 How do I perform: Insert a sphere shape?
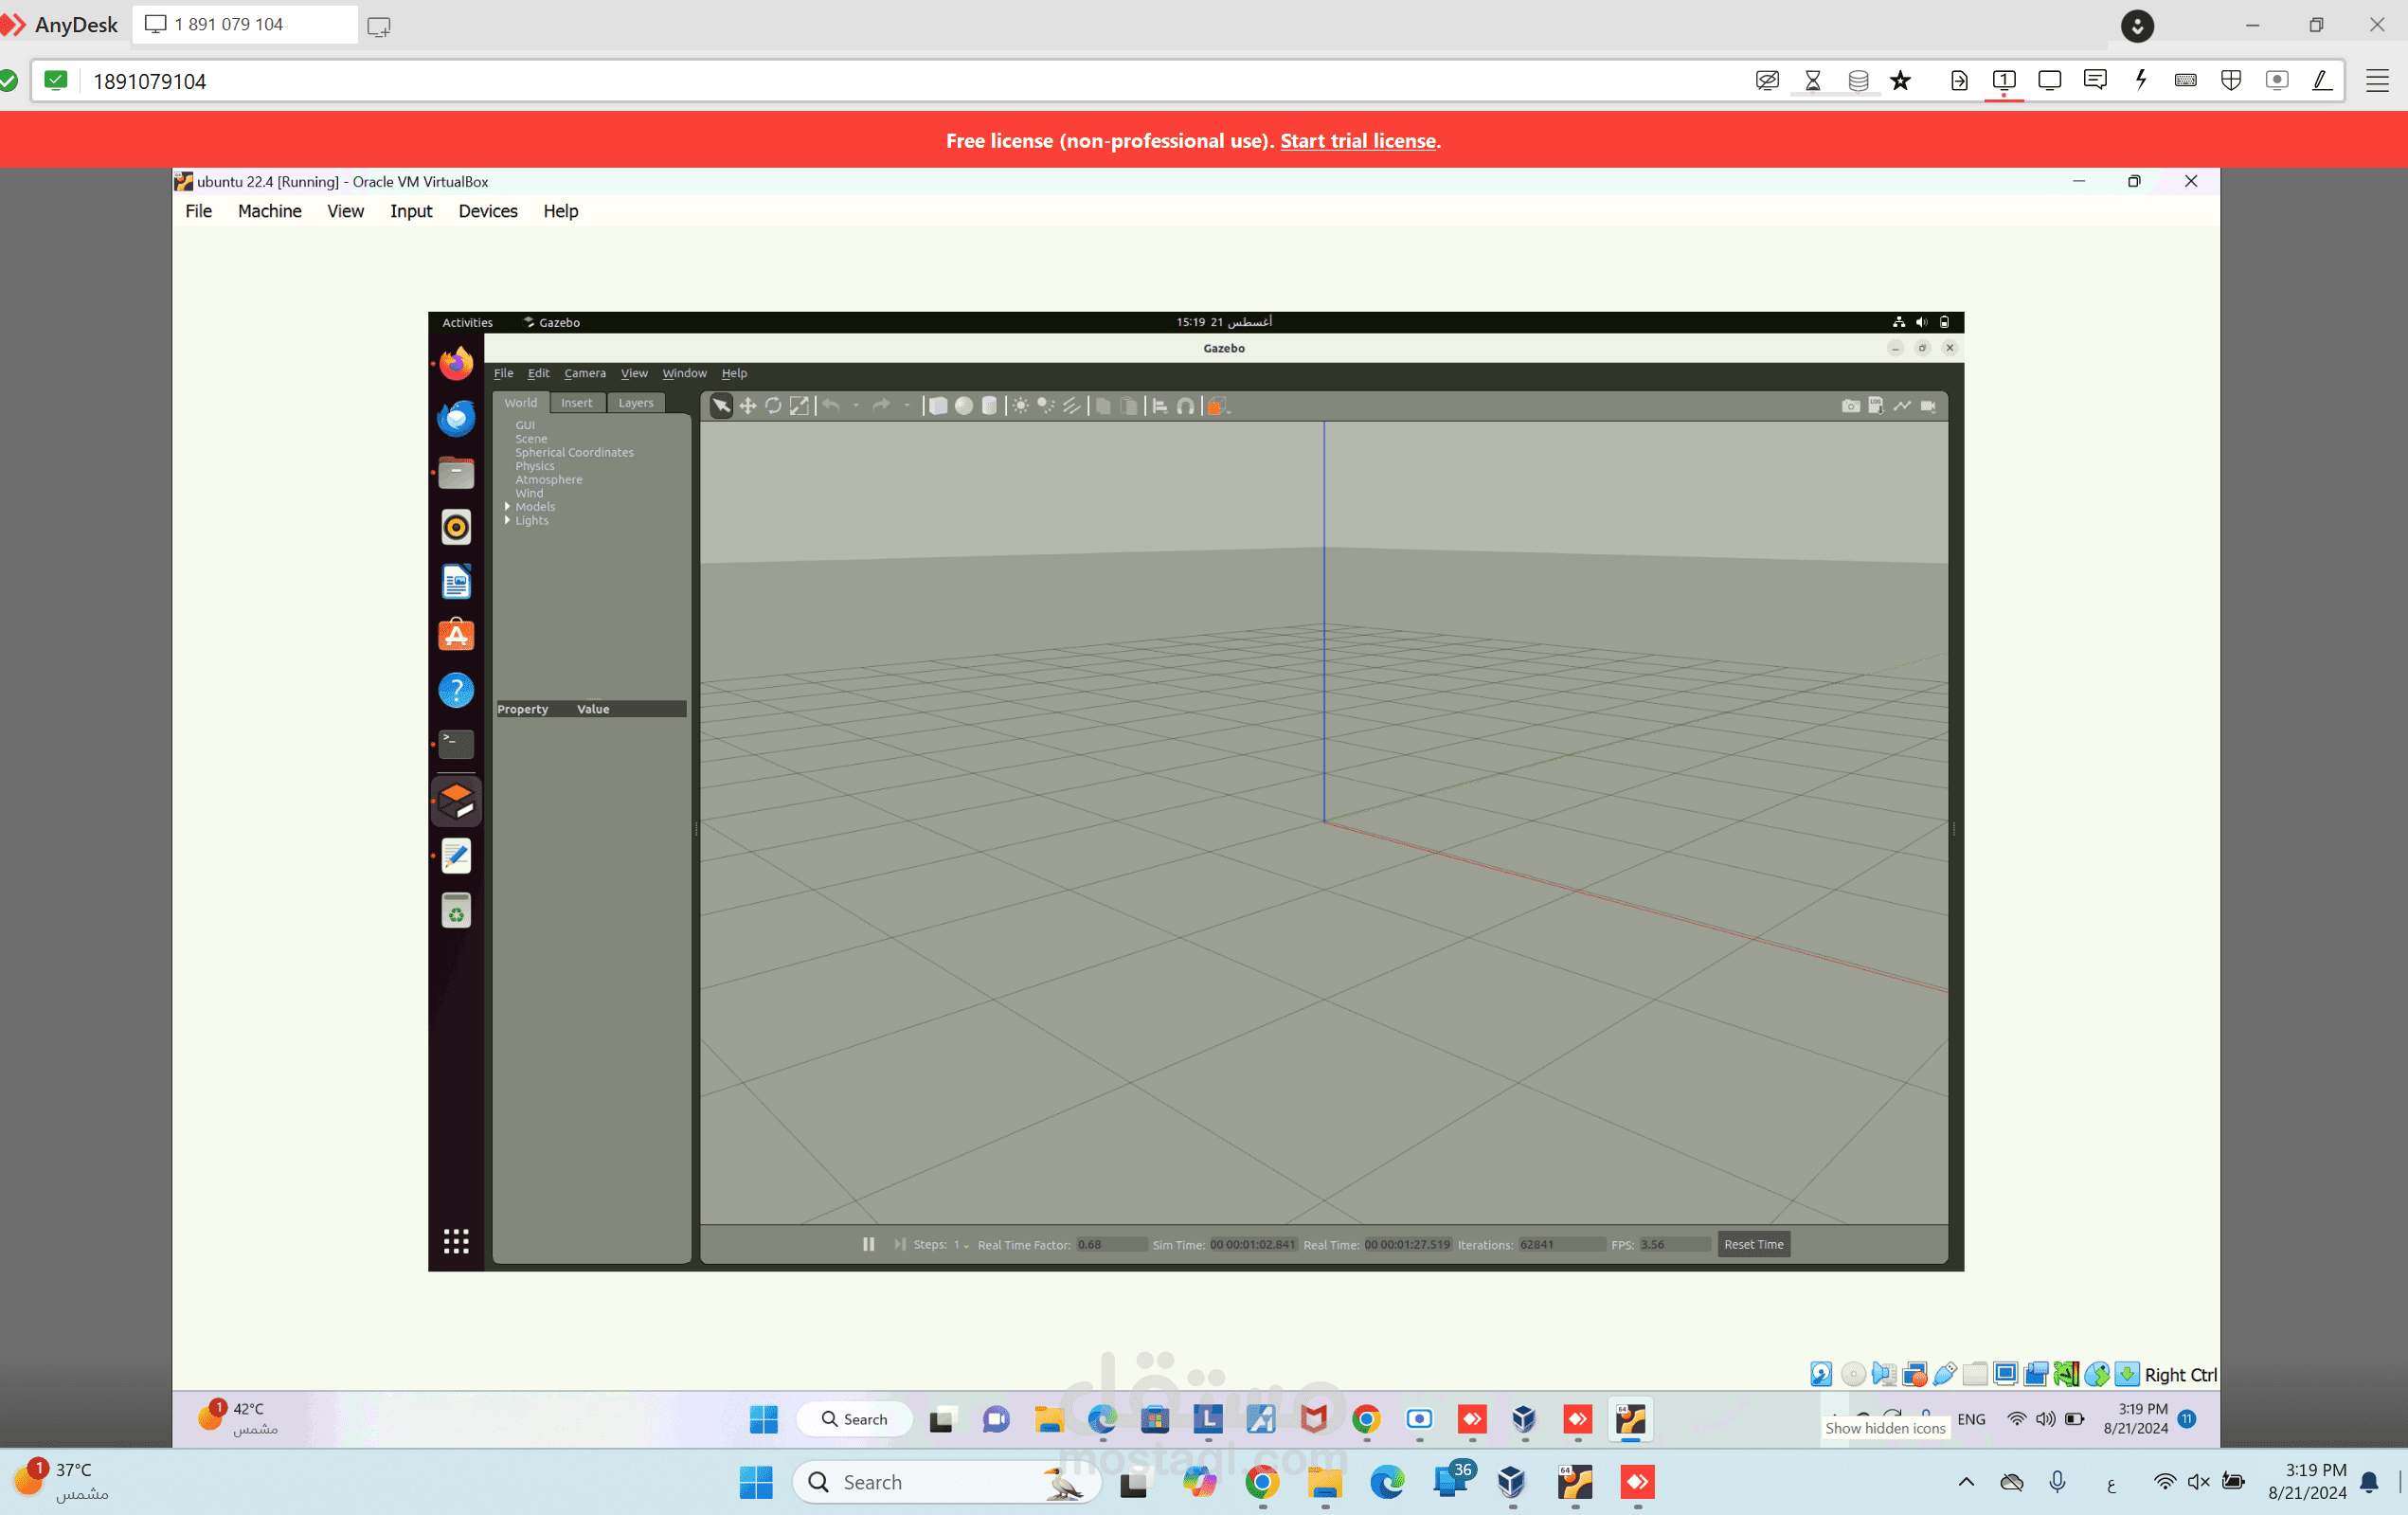pyautogui.click(x=964, y=406)
